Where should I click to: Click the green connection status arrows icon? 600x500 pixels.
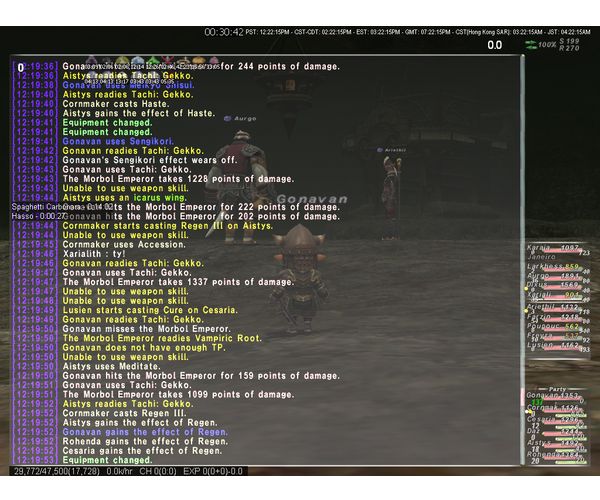531,45
